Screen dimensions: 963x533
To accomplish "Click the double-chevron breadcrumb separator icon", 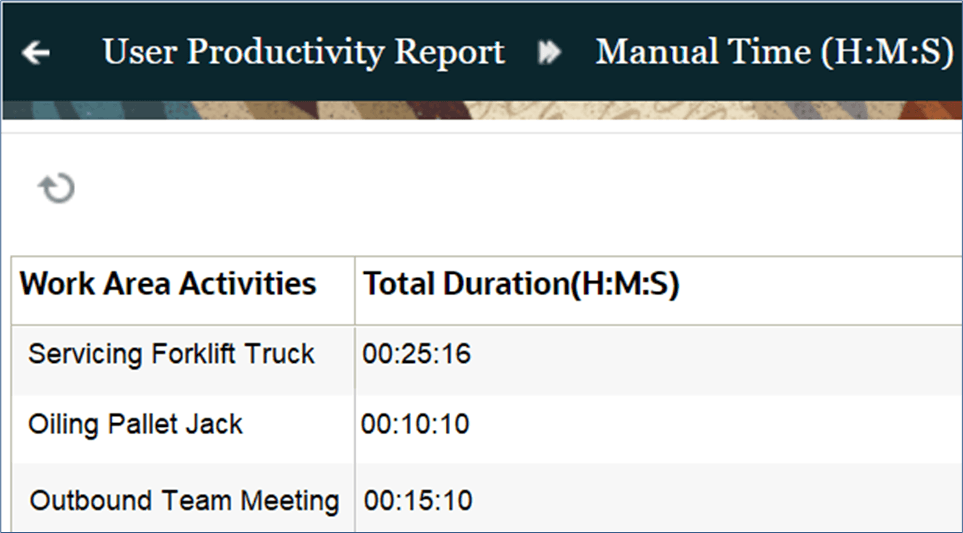I will click(x=549, y=53).
